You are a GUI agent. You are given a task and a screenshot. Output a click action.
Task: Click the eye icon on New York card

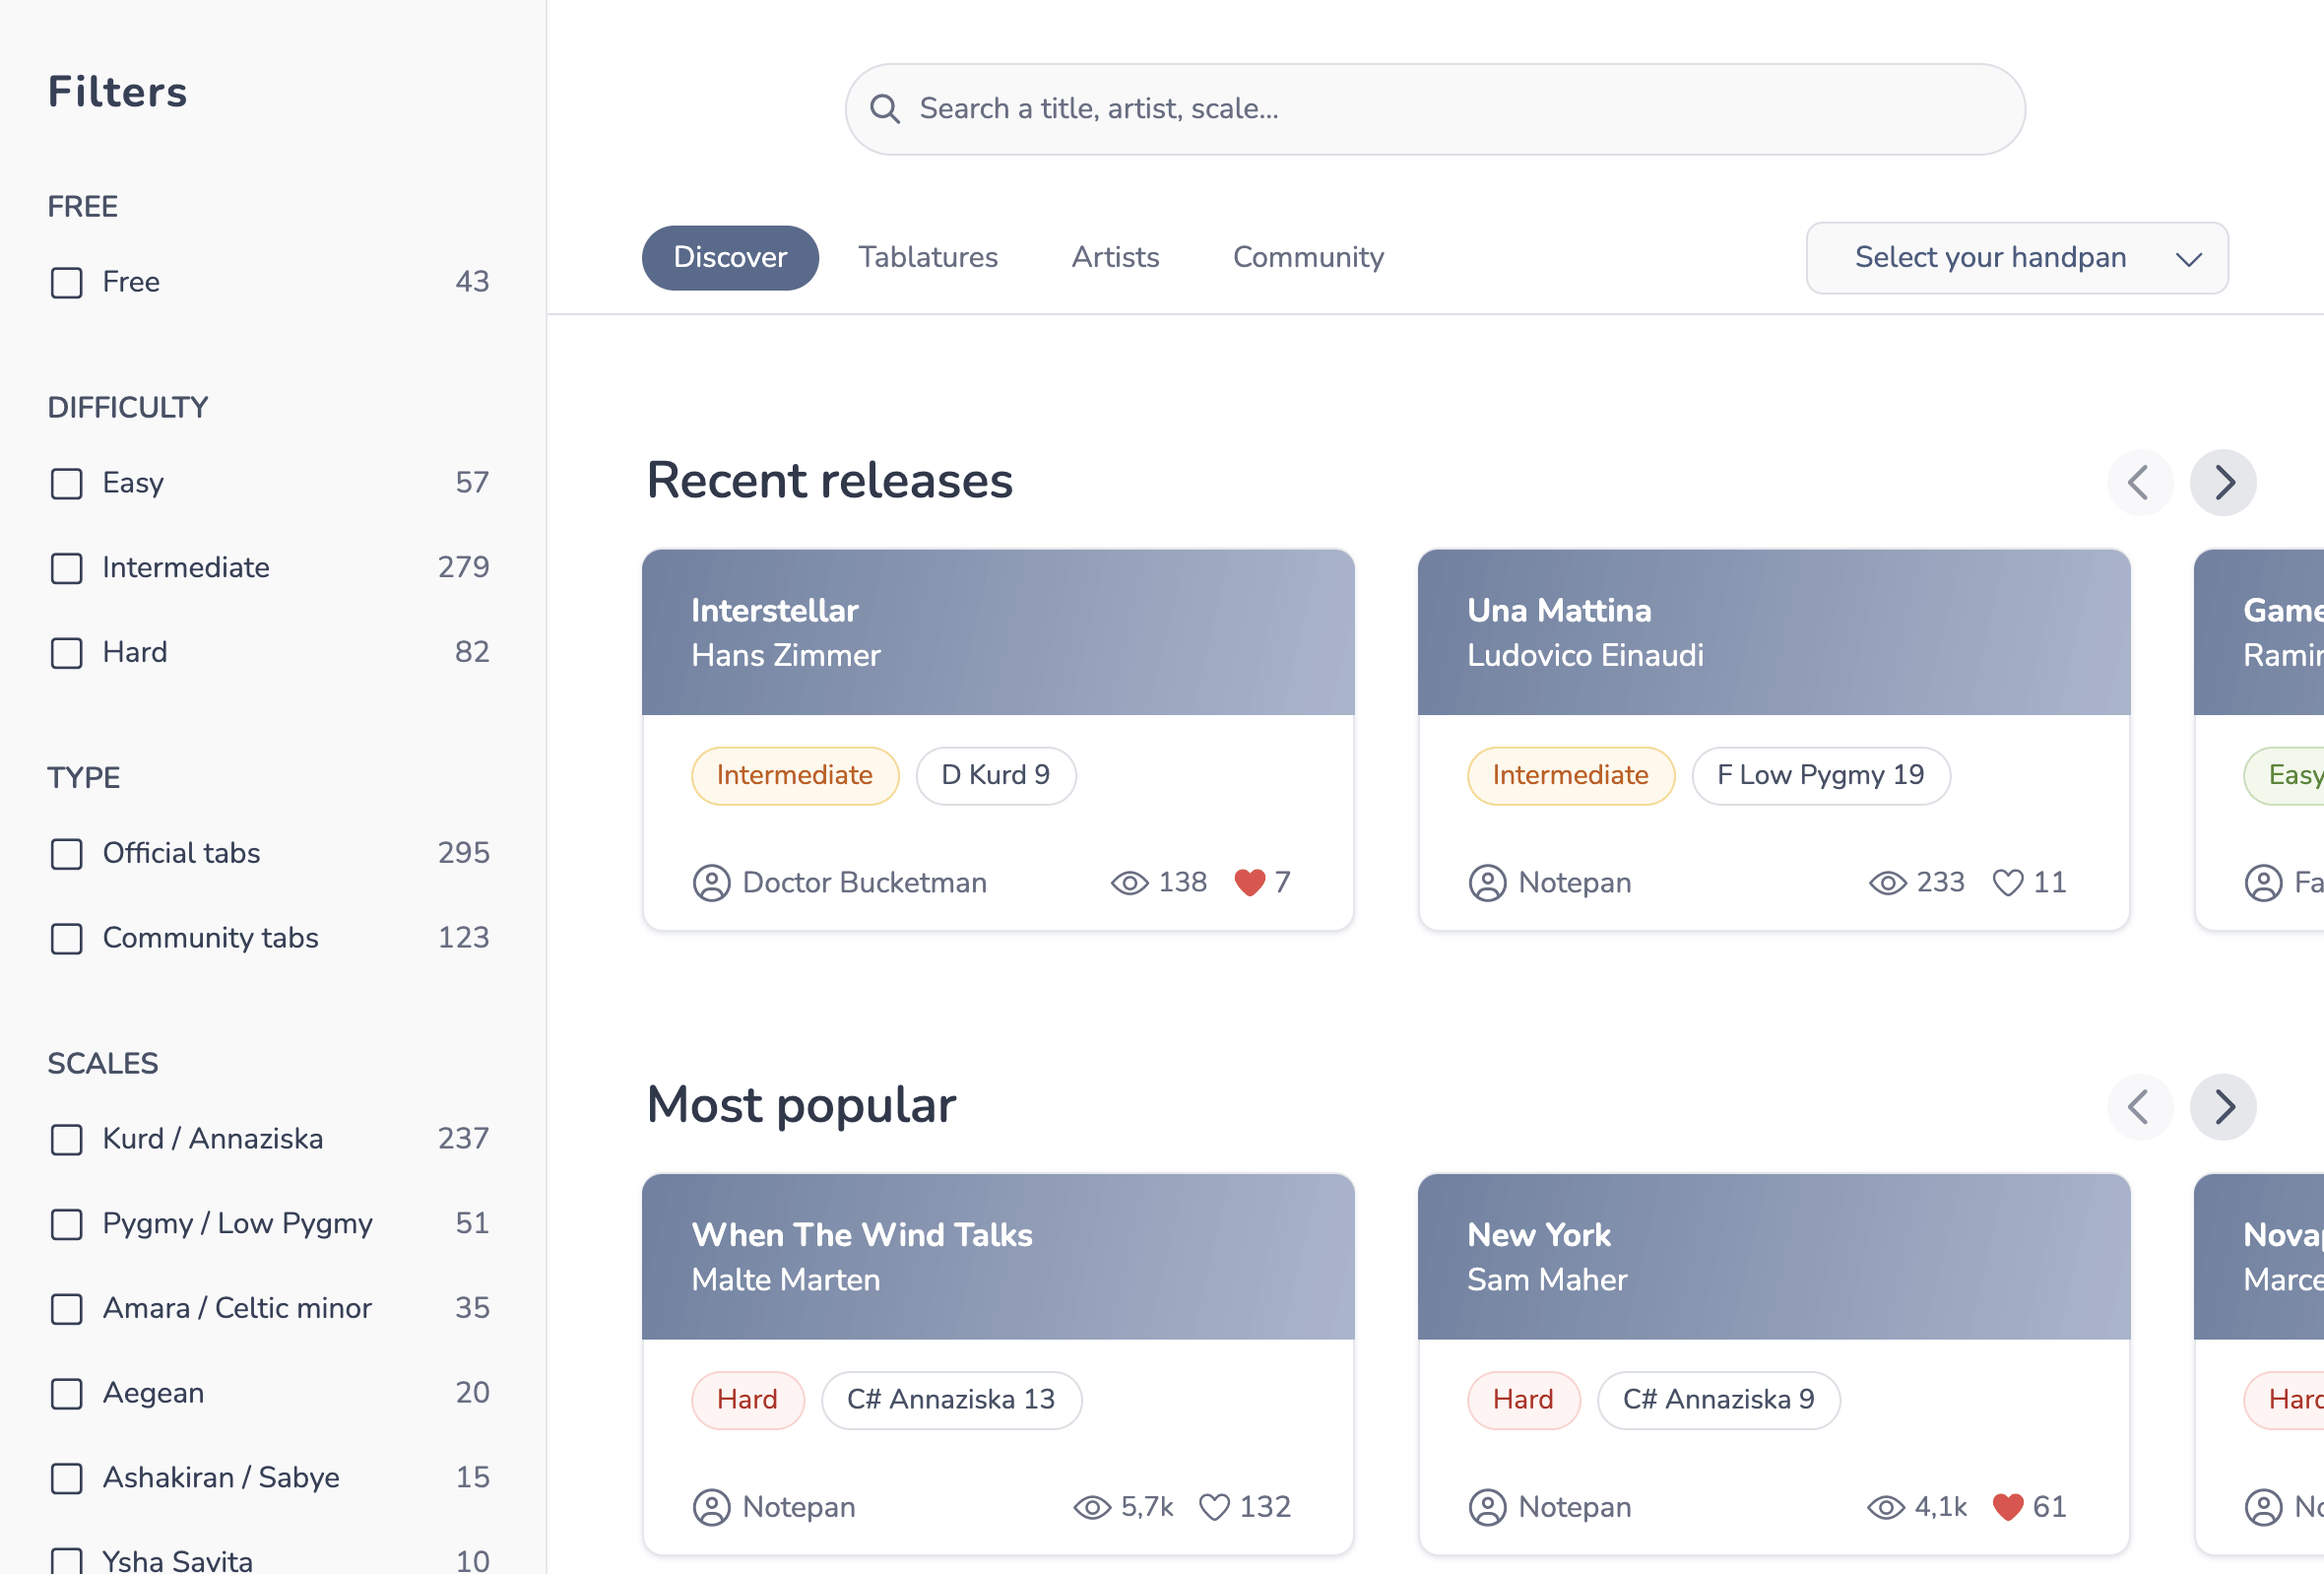pyautogui.click(x=1886, y=1508)
